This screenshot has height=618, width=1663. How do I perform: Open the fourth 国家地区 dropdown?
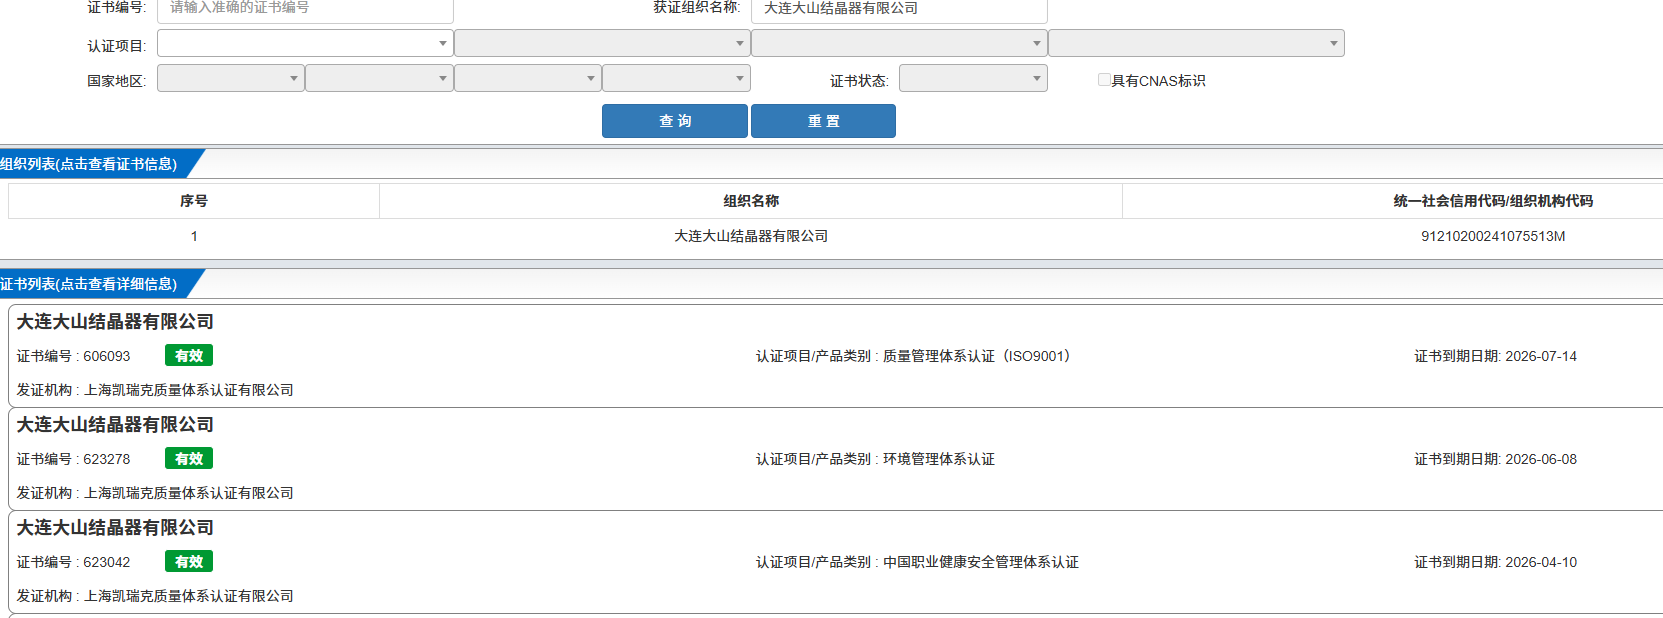(676, 78)
